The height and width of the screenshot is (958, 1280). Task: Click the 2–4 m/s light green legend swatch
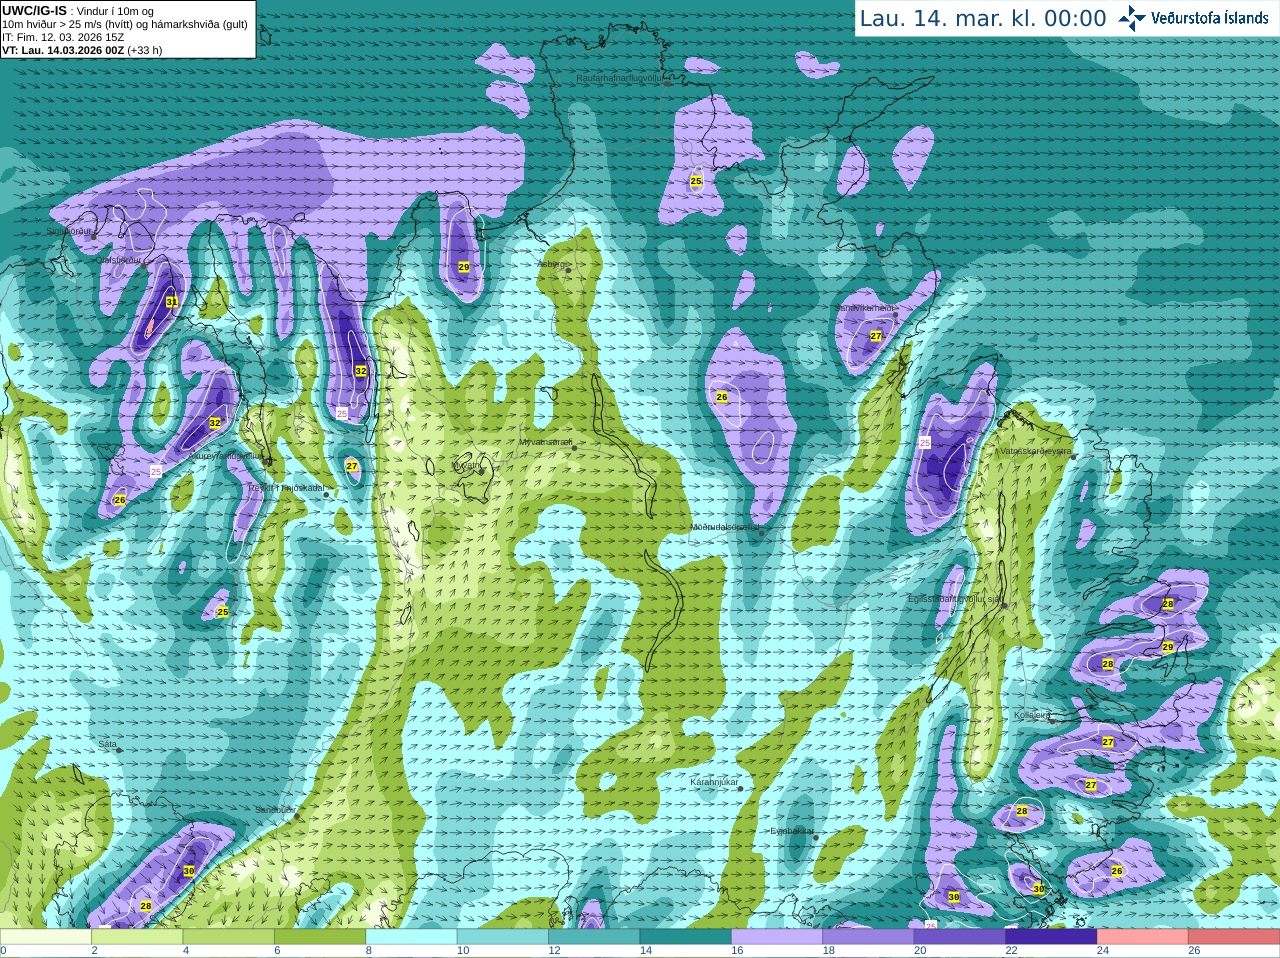pyautogui.click(x=137, y=937)
